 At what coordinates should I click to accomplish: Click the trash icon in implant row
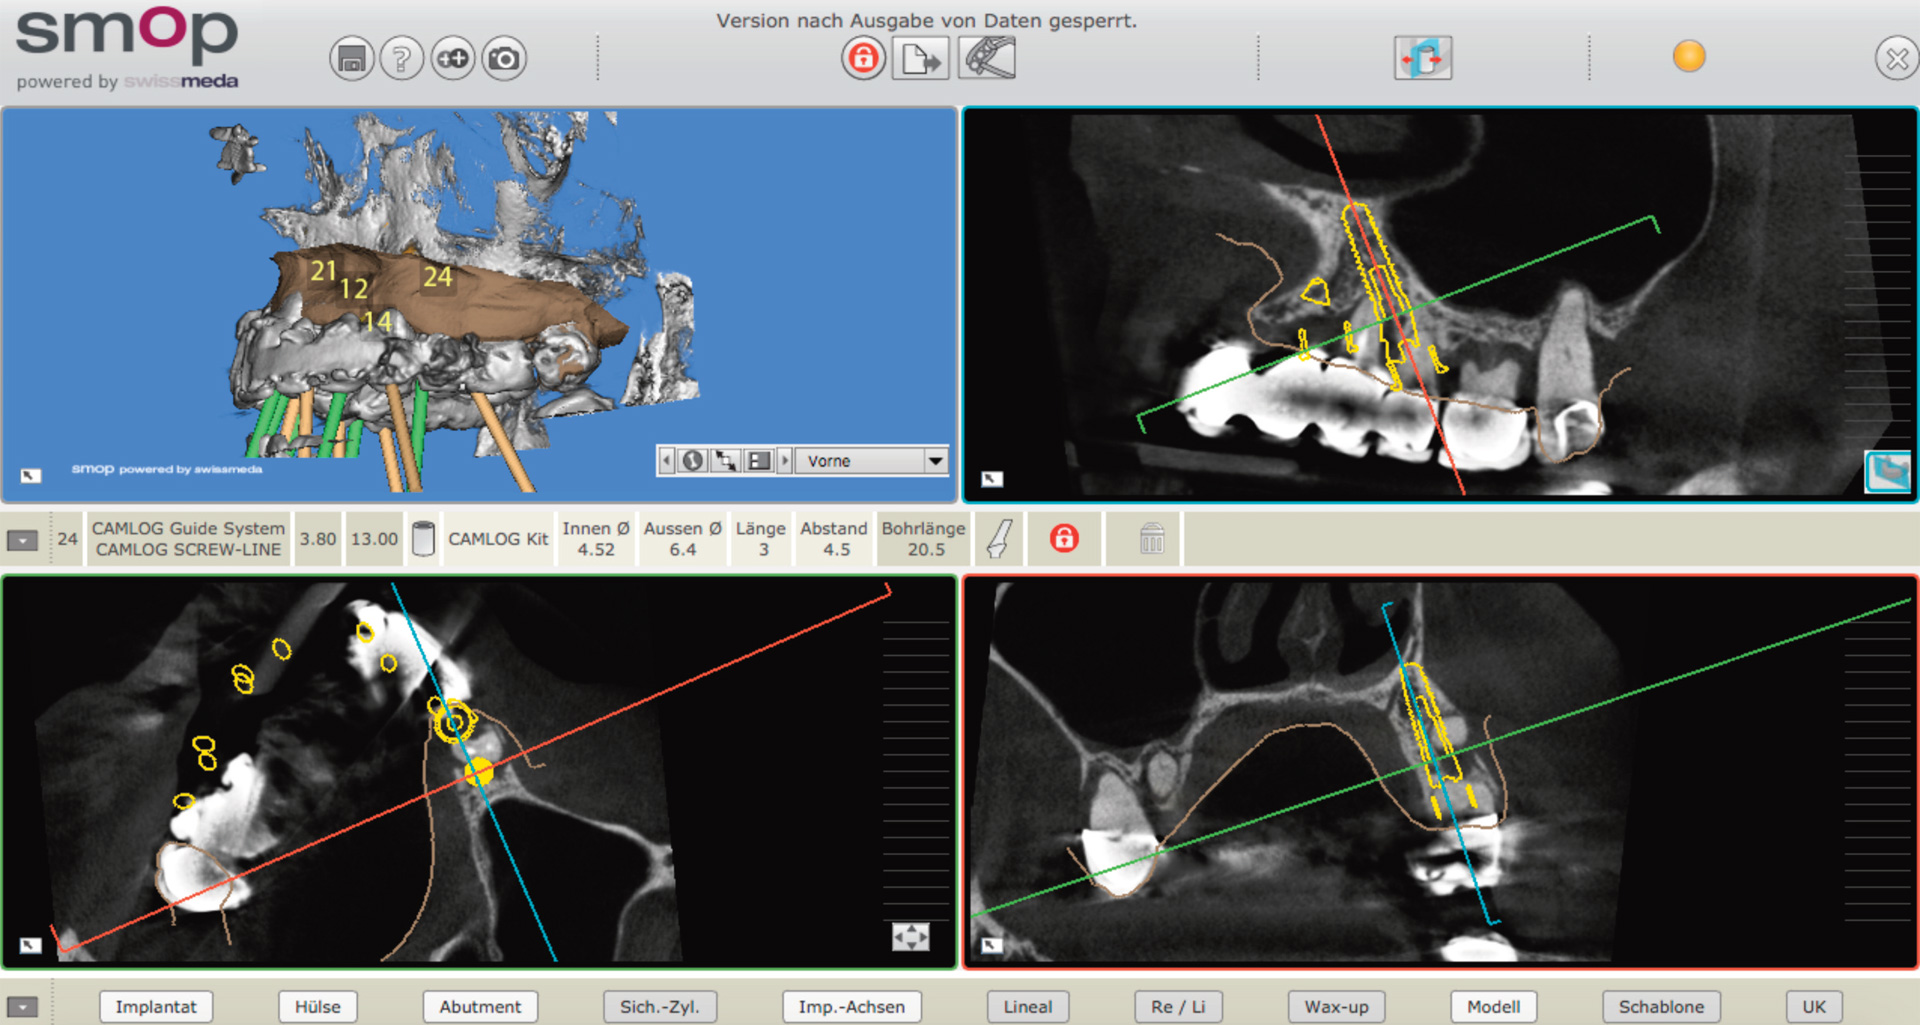pos(1152,539)
